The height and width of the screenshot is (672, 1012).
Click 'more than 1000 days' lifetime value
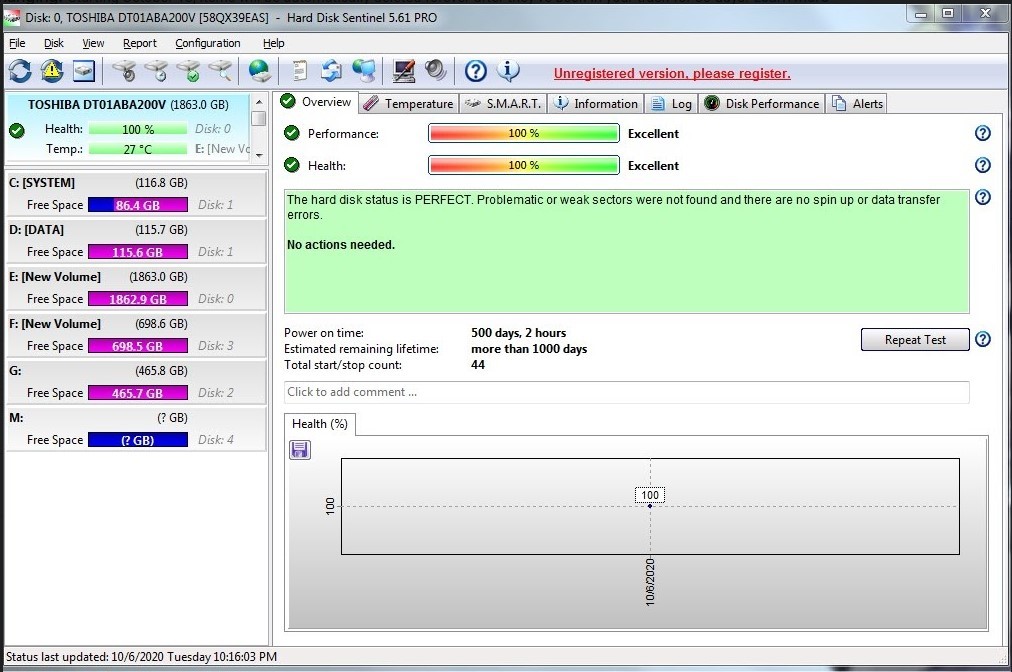click(x=529, y=349)
